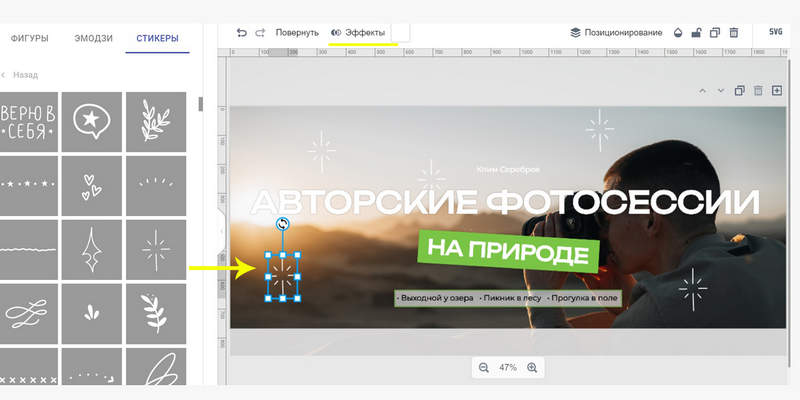800x400 pixels.
Task: Select the green НА ПРИРОДЕ banner
Action: (508, 251)
